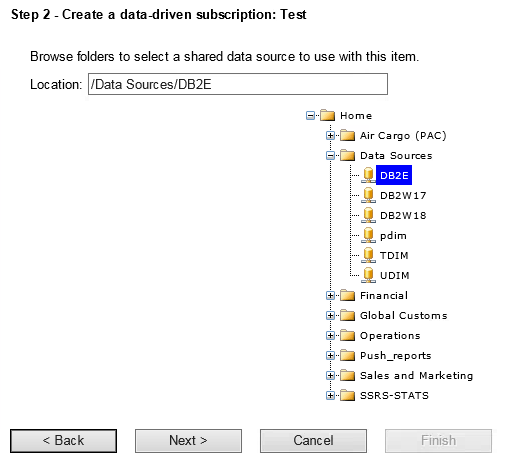Collapse the Data Sources folder
The image size is (513, 469).
330,156
